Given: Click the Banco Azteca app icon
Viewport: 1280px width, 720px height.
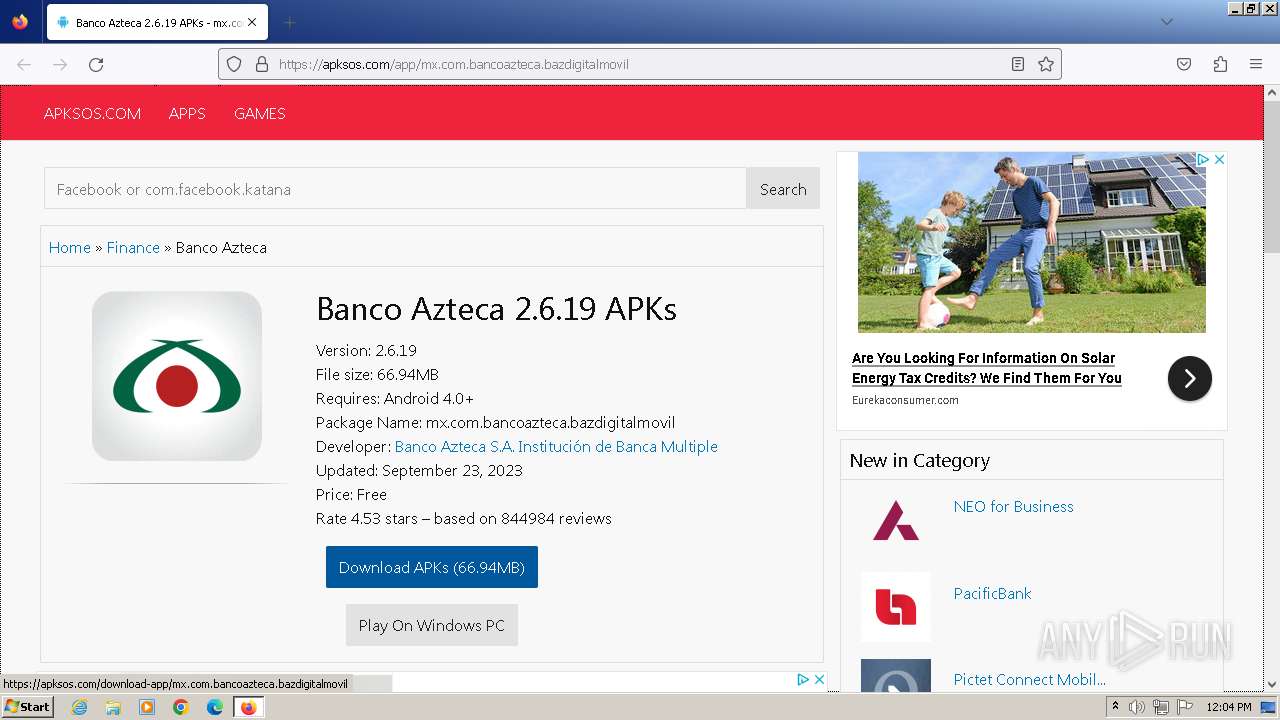Looking at the screenshot, I should (177, 376).
